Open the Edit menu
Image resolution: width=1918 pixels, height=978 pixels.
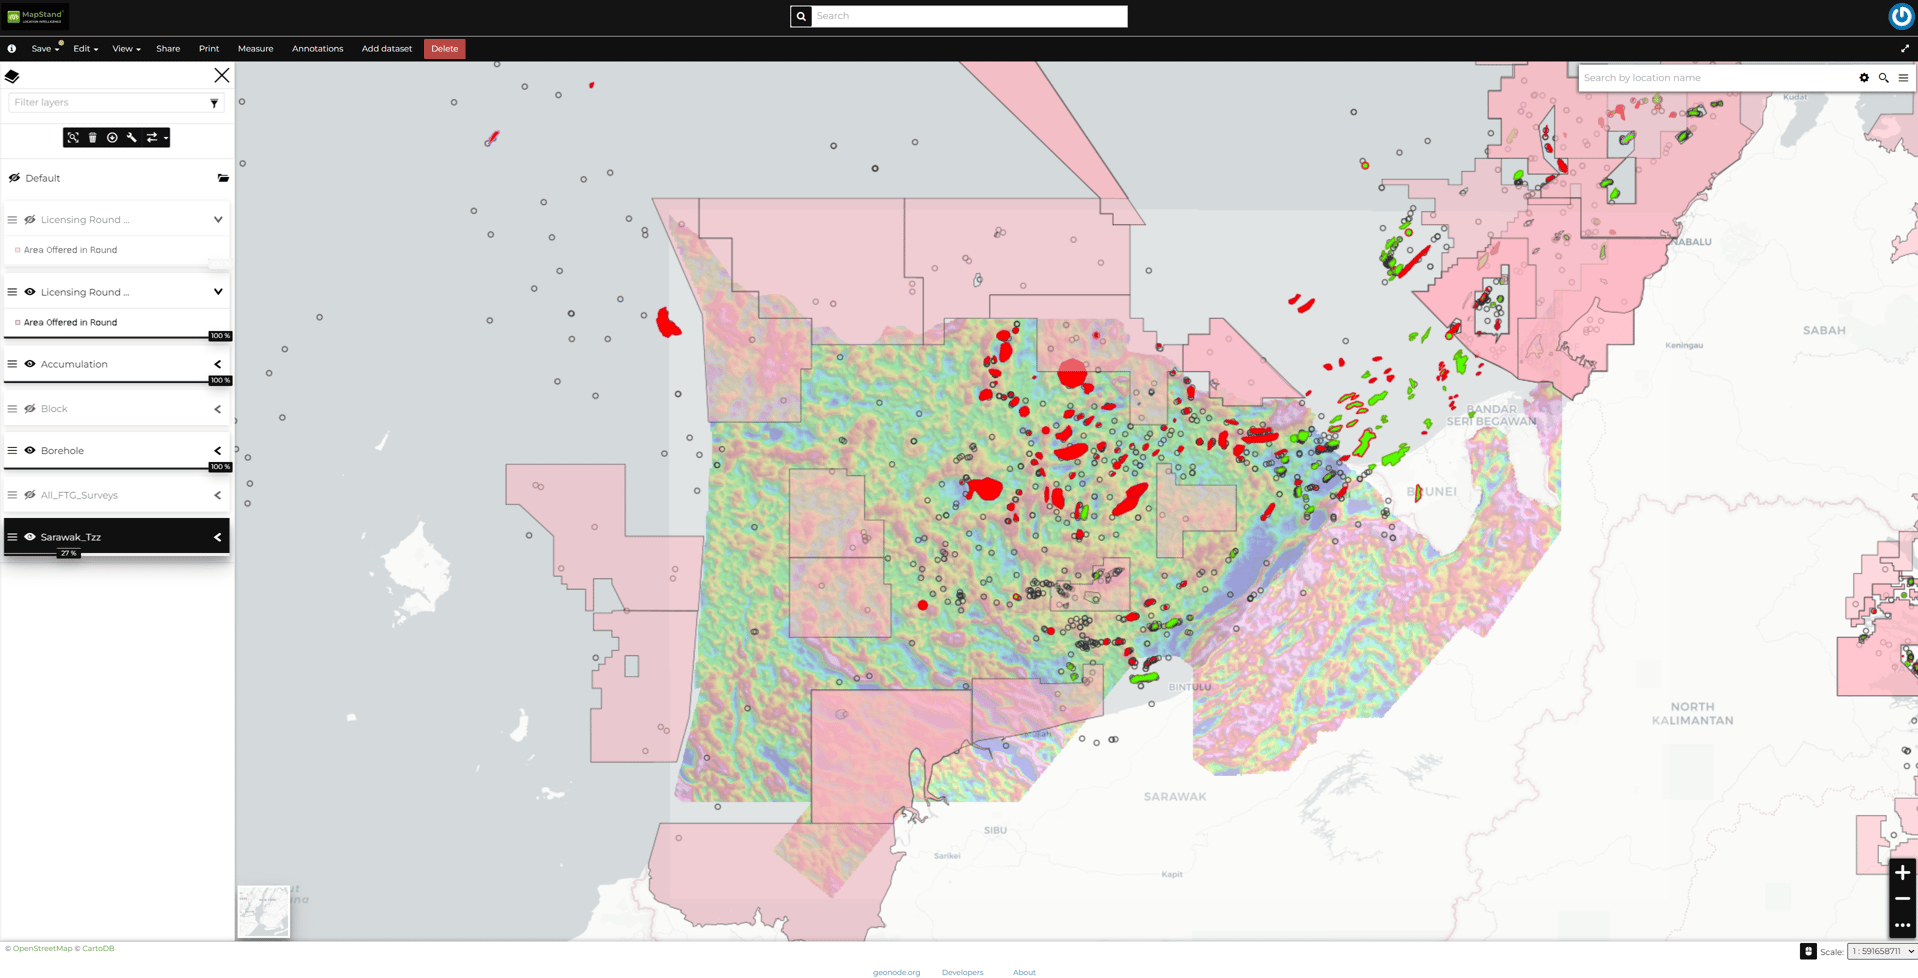tap(85, 49)
